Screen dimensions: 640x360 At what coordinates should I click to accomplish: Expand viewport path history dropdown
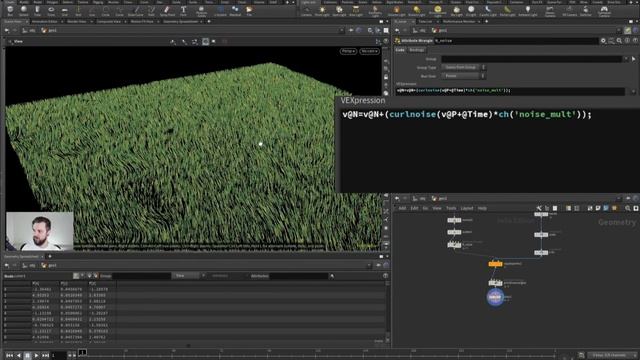342,30
